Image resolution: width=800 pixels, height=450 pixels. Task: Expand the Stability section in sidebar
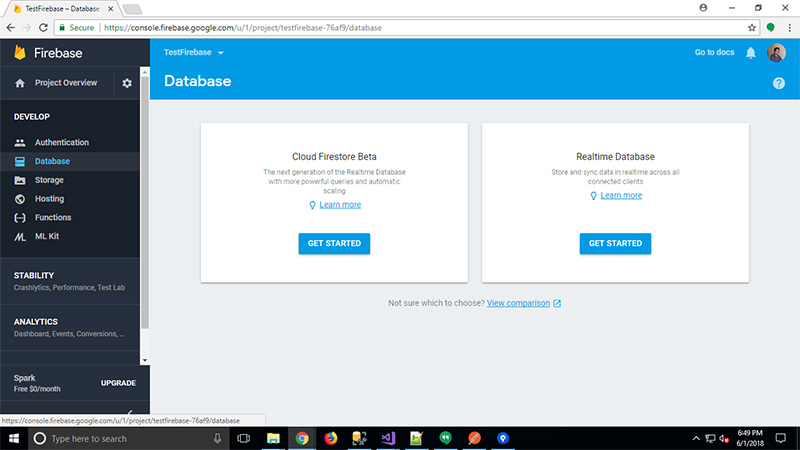click(x=70, y=281)
